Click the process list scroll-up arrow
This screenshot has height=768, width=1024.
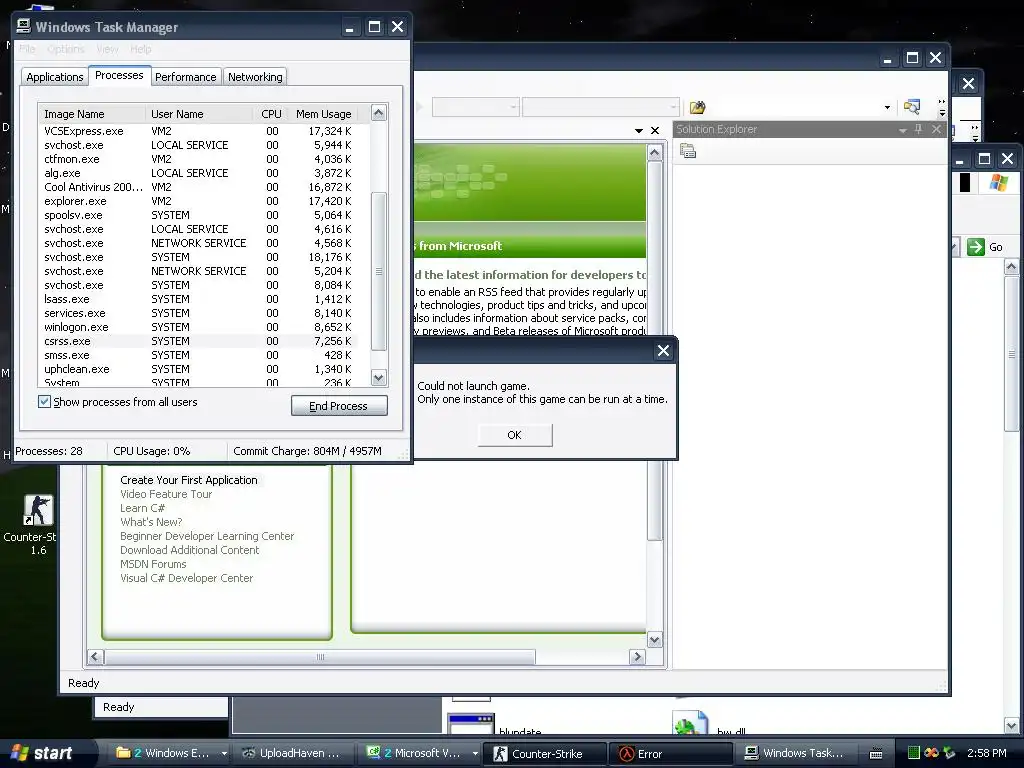[379, 113]
